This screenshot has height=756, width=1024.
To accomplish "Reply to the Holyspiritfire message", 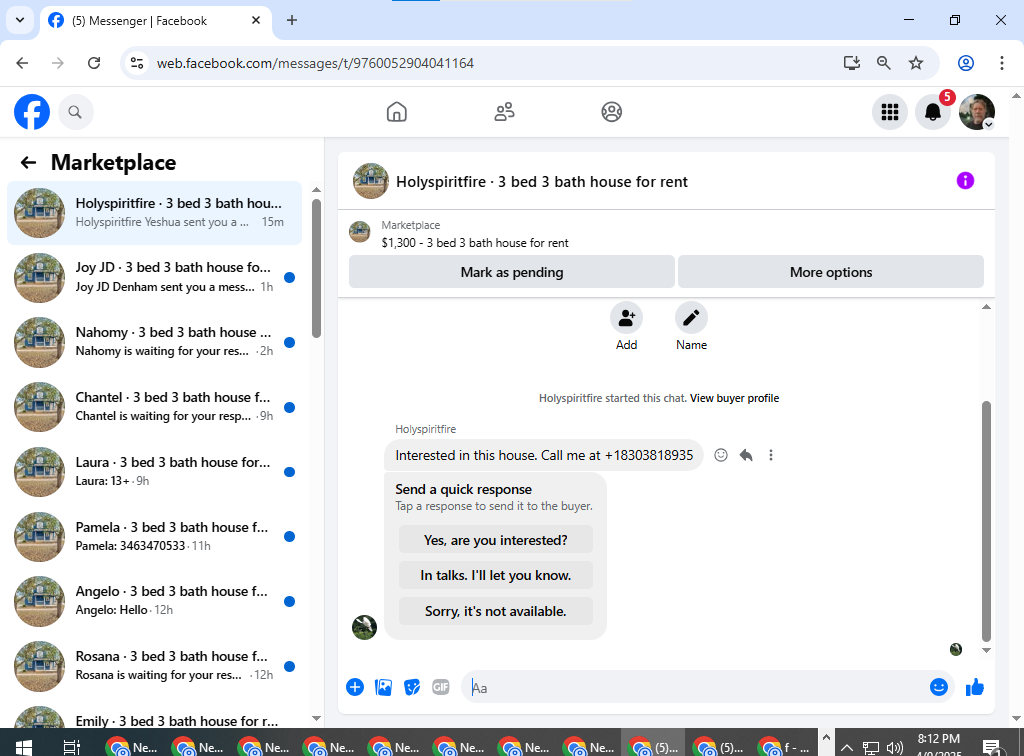I will (746, 455).
